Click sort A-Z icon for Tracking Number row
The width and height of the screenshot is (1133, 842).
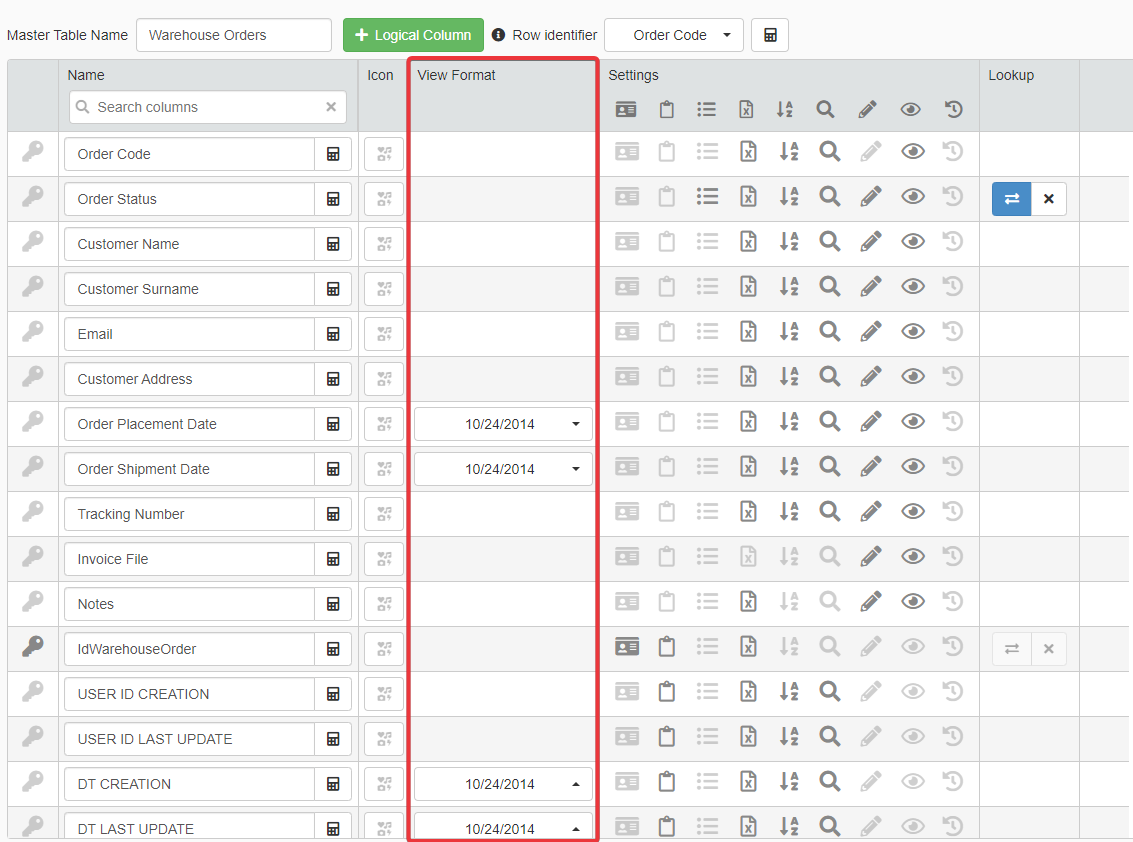click(x=788, y=512)
